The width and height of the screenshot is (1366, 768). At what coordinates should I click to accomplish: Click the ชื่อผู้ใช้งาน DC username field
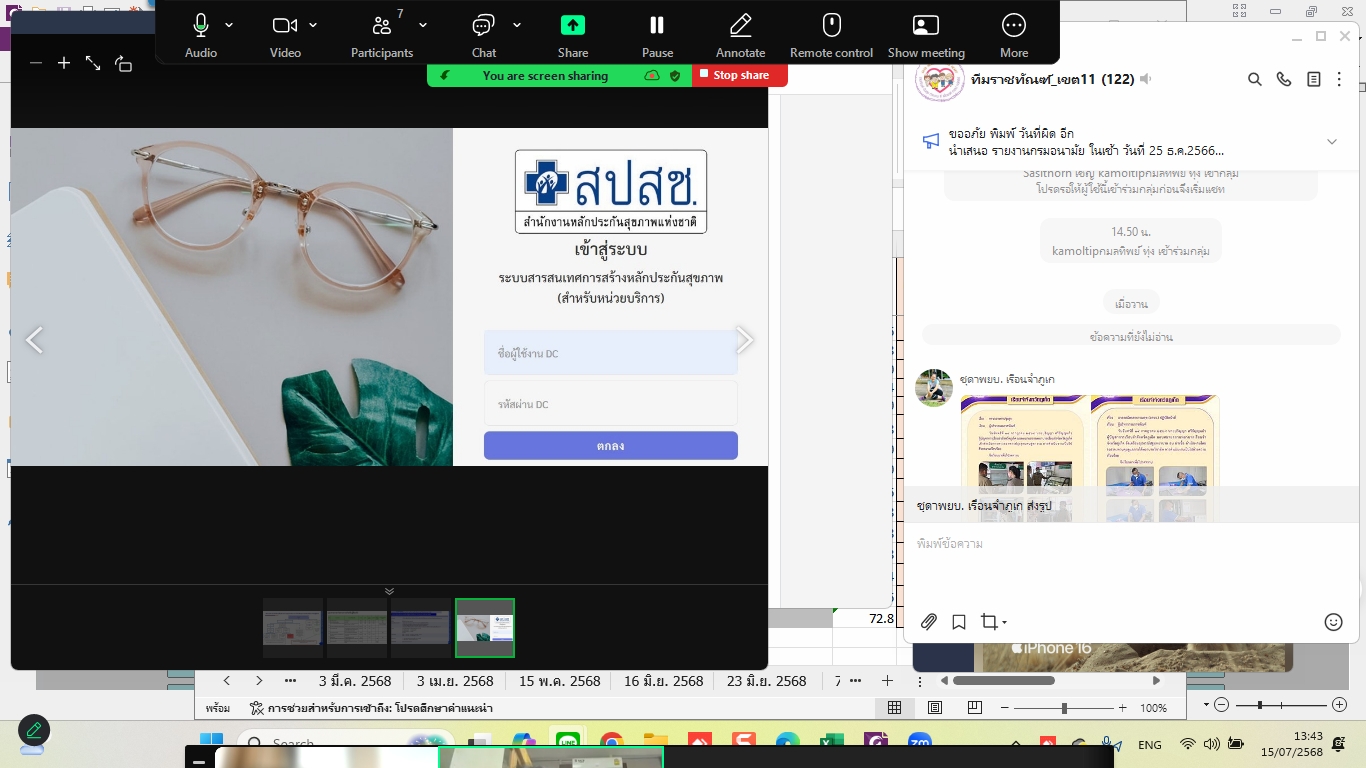pyautogui.click(x=611, y=353)
